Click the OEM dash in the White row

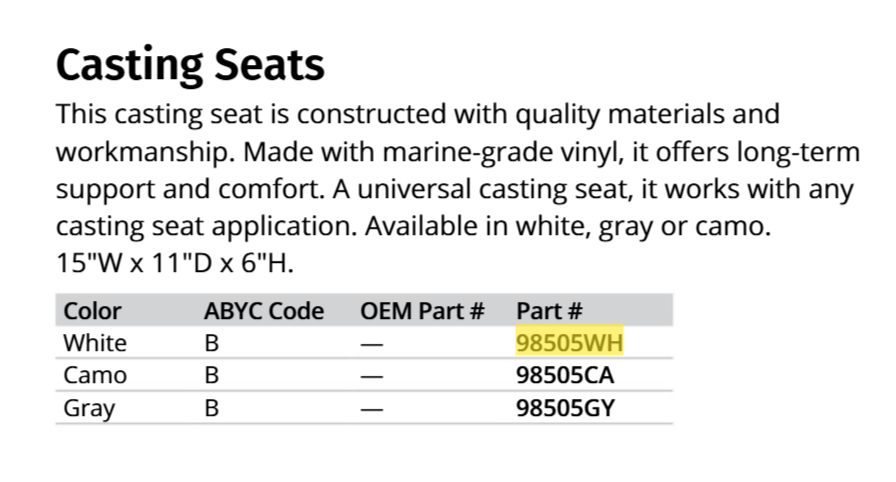click(x=372, y=343)
